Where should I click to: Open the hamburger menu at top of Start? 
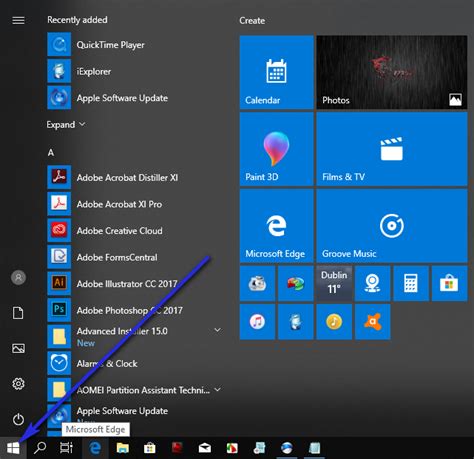pos(18,21)
